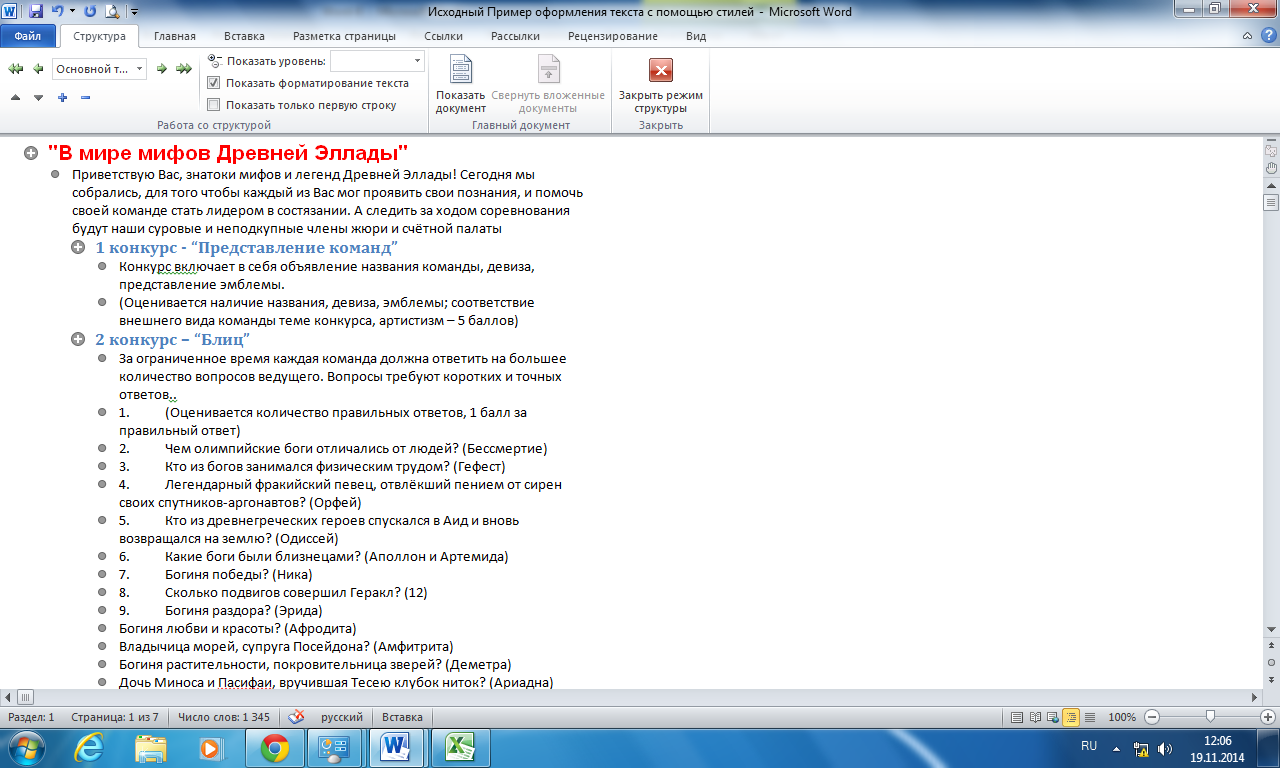Image resolution: width=1280 pixels, height=768 pixels.
Task: Open the outline level combo box 'Основной т...'
Action: point(99,69)
